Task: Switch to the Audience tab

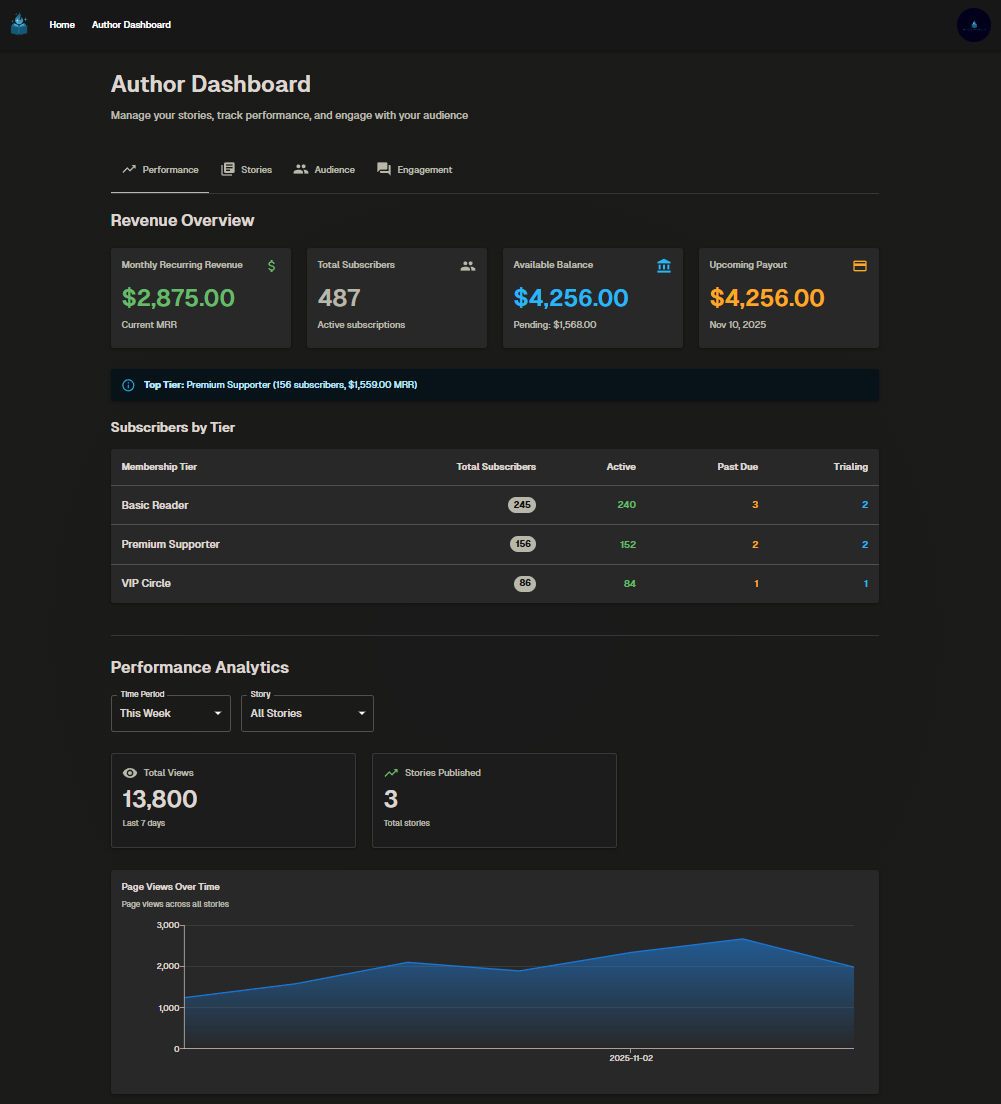Action: coord(324,169)
